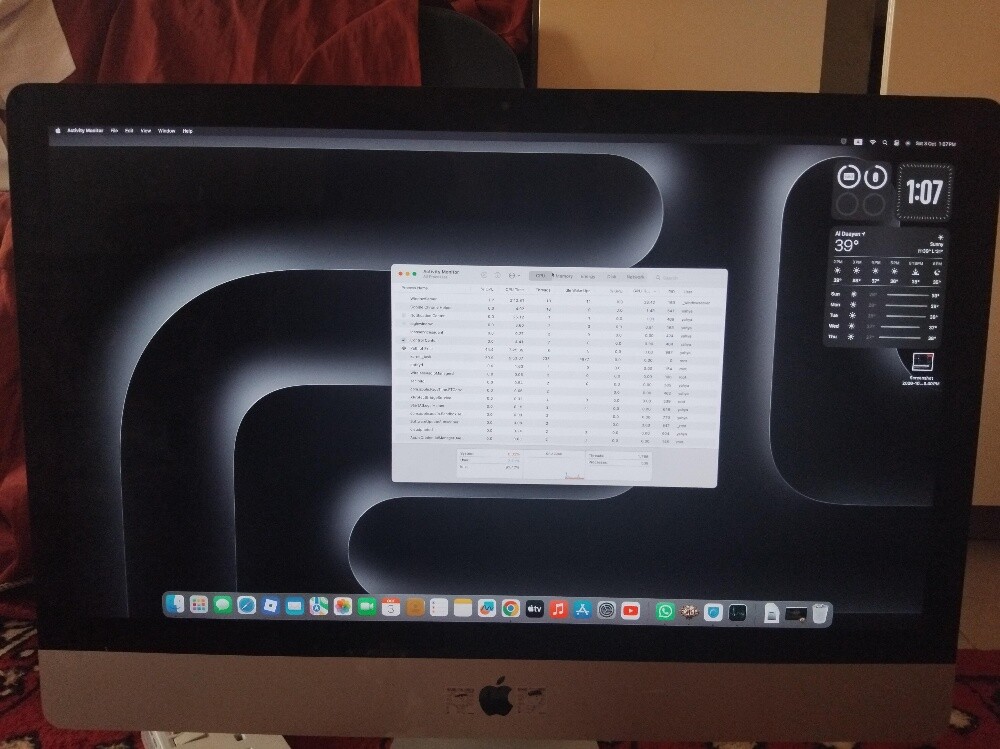
Task: Open the ellipsis action menu in toolbar
Action: 513,276
